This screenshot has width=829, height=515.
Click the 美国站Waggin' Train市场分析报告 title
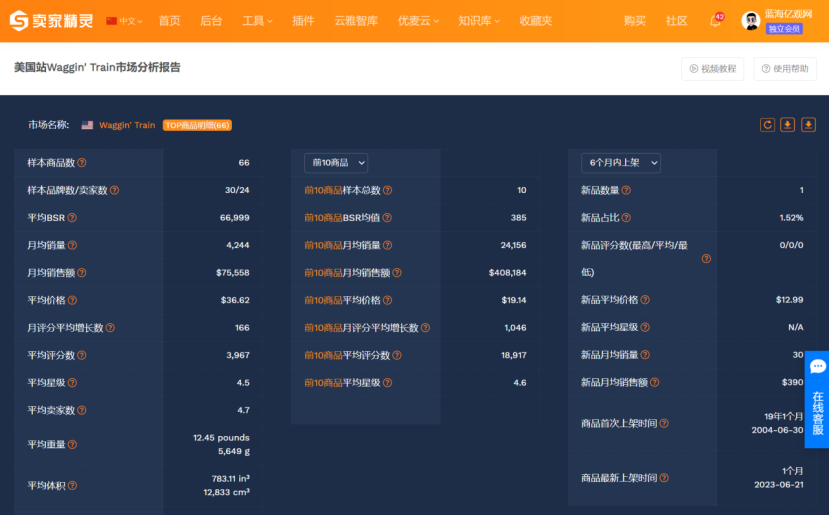click(x=97, y=68)
